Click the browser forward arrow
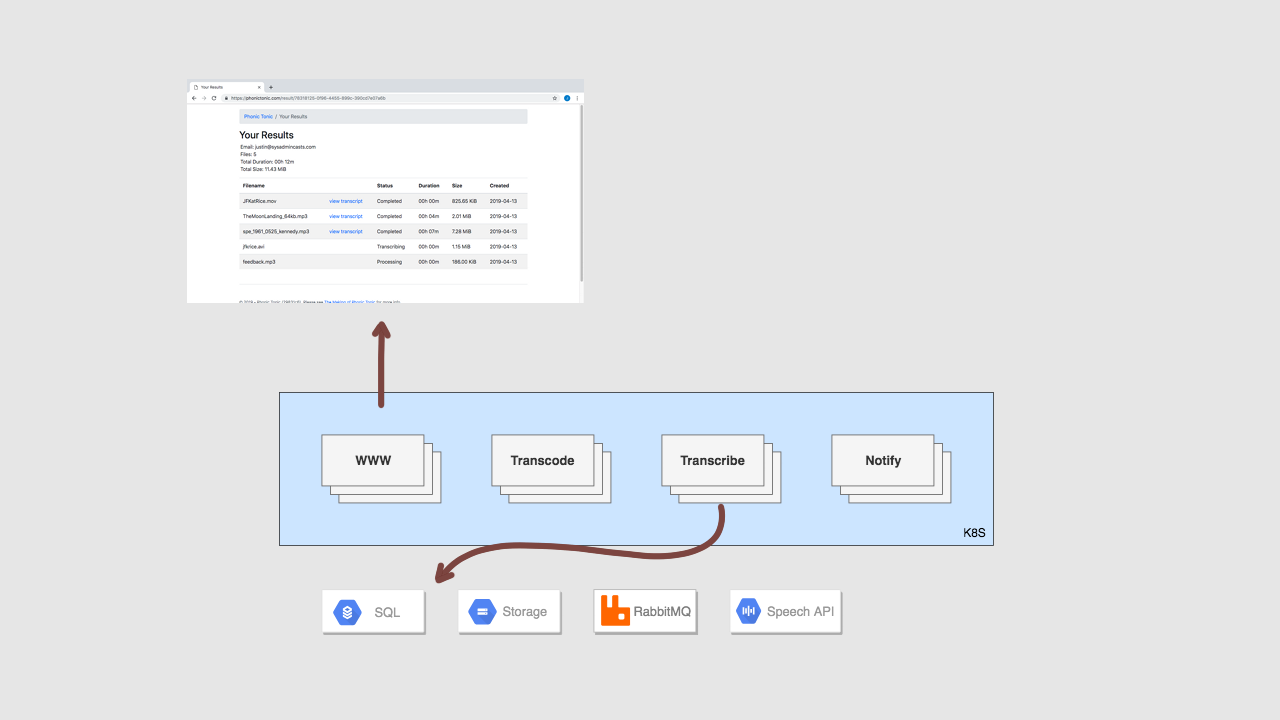This screenshot has width=1280, height=720. (x=203, y=98)
